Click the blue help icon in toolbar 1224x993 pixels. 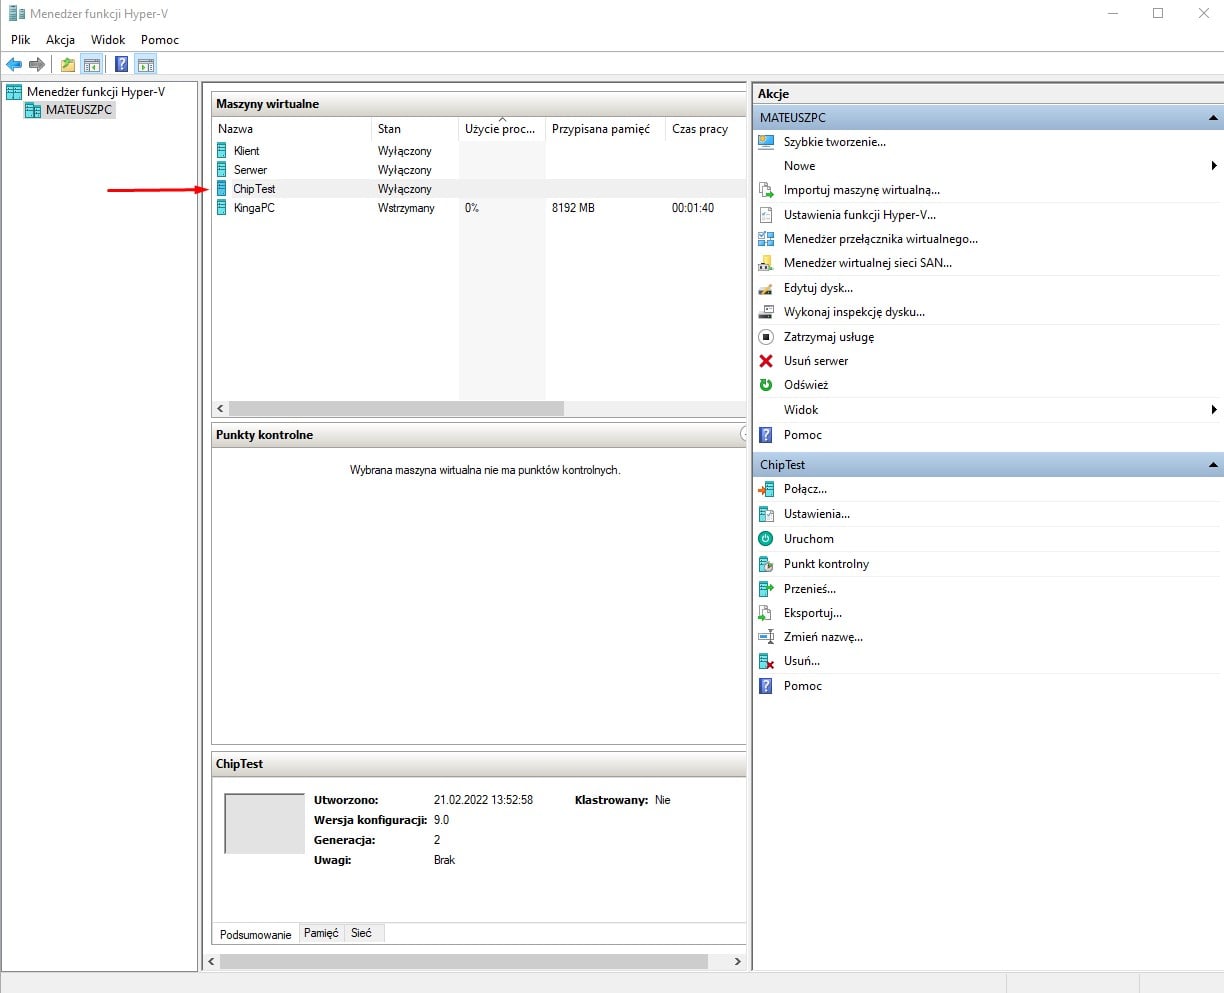point(121,65)
